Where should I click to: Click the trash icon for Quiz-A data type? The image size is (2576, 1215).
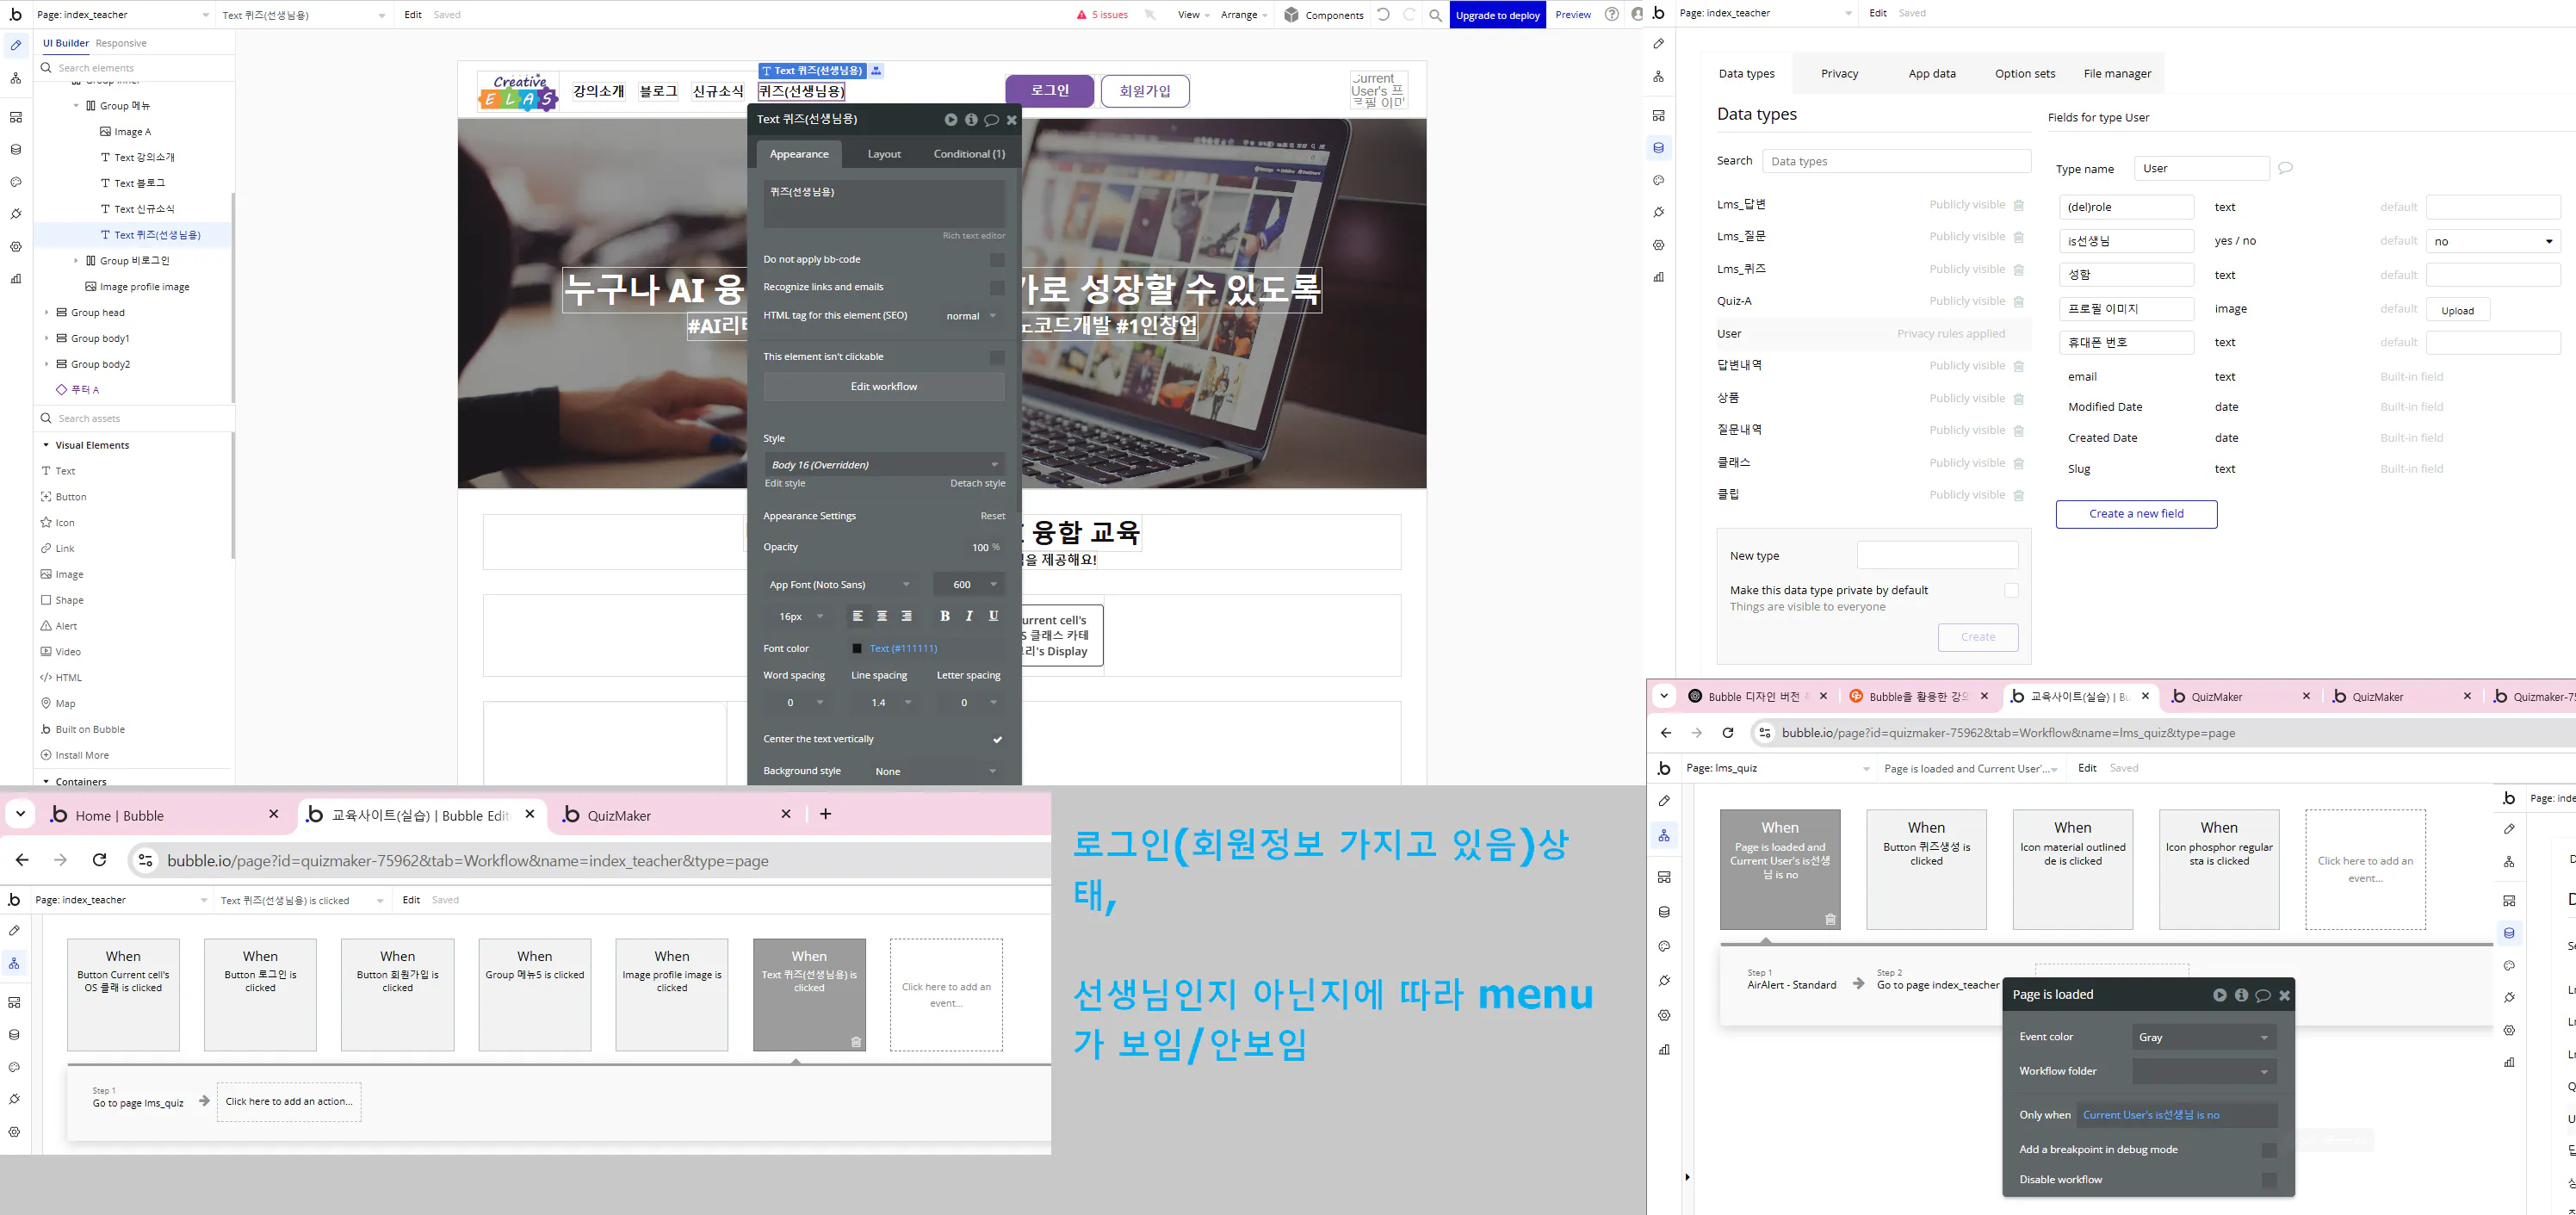point(2019,302)
